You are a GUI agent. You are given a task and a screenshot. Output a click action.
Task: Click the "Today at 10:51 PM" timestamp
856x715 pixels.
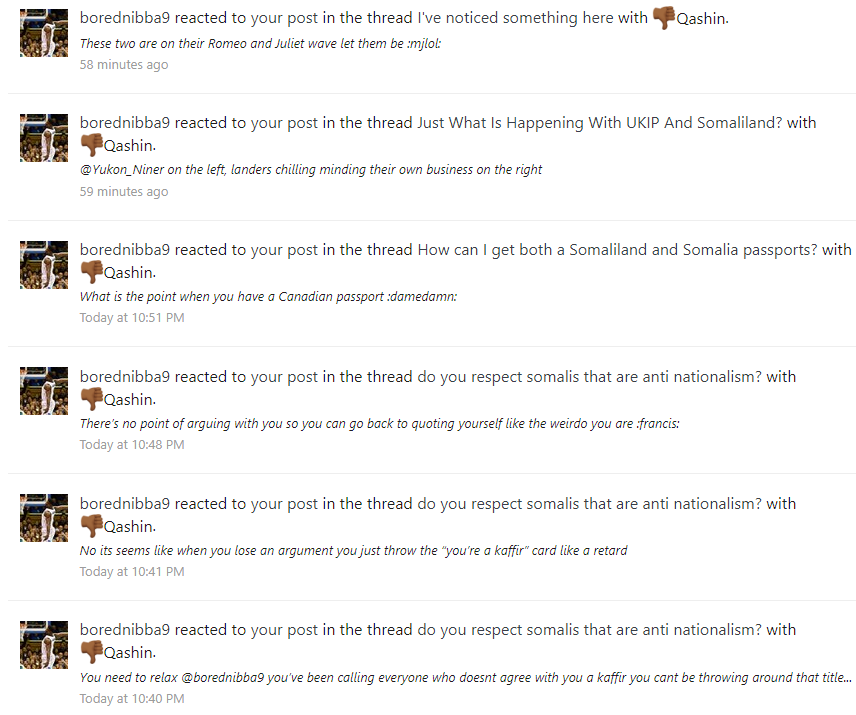coord(132,318)
